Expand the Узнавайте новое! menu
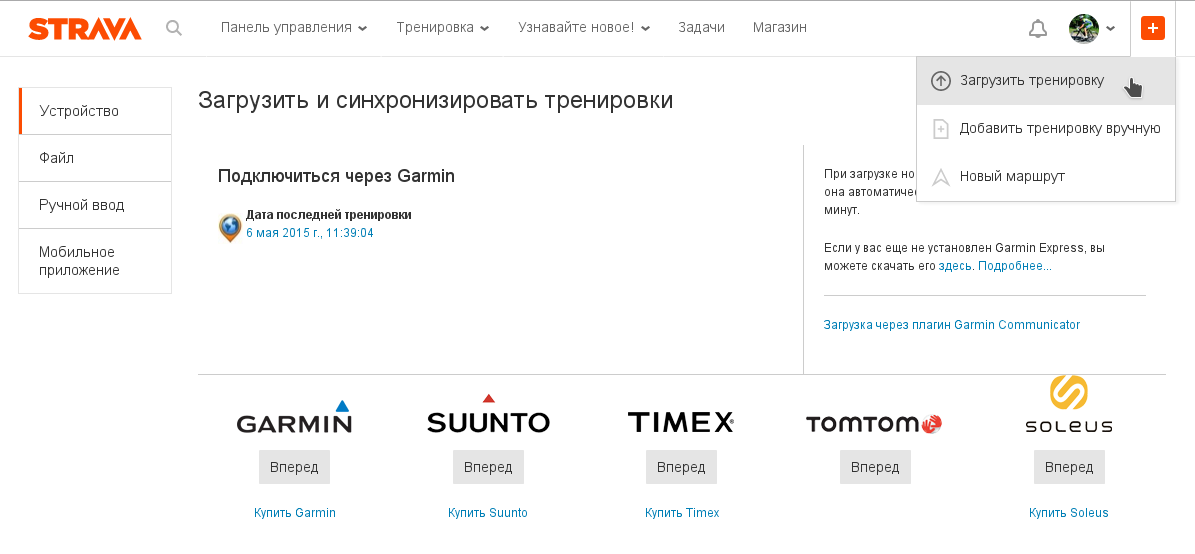Image resolution: width=1195 pixels, height=554 pixels. (584, 27)
